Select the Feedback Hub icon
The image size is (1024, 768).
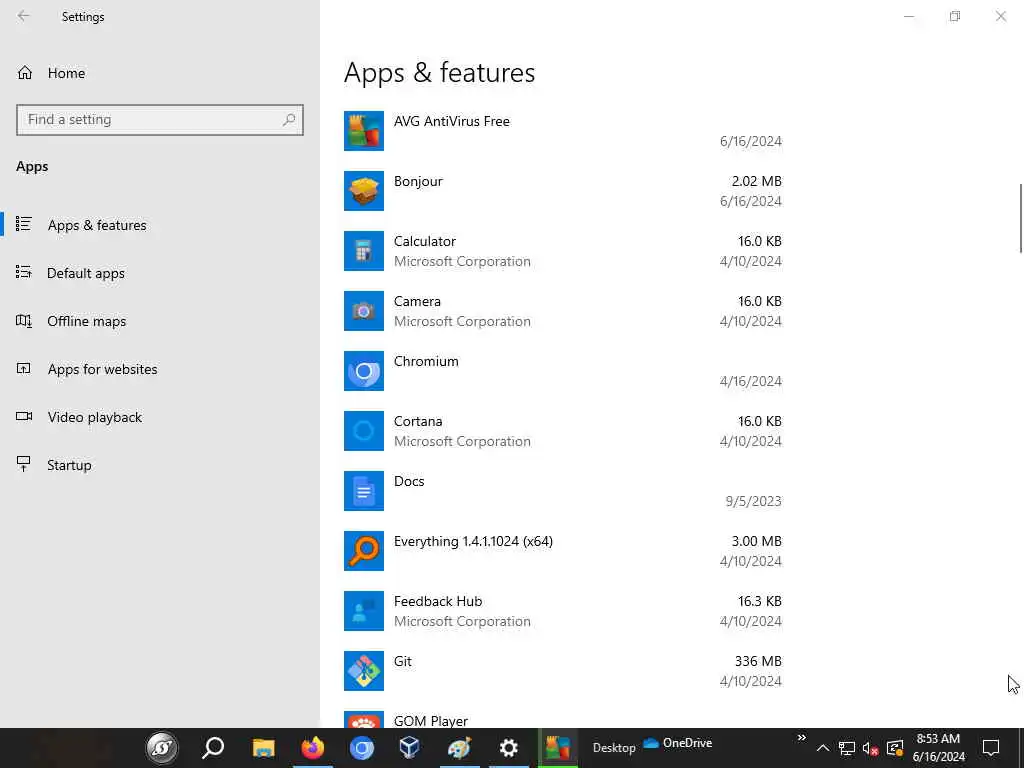pos(364,611)
